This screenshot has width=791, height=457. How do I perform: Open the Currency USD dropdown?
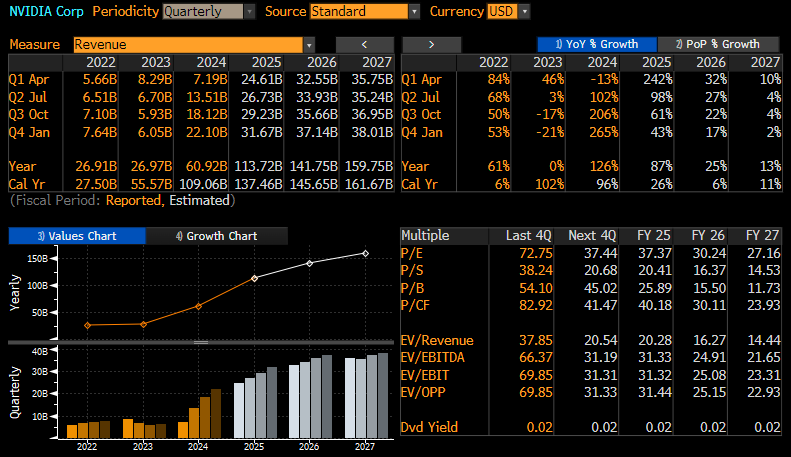coord(508,12)
